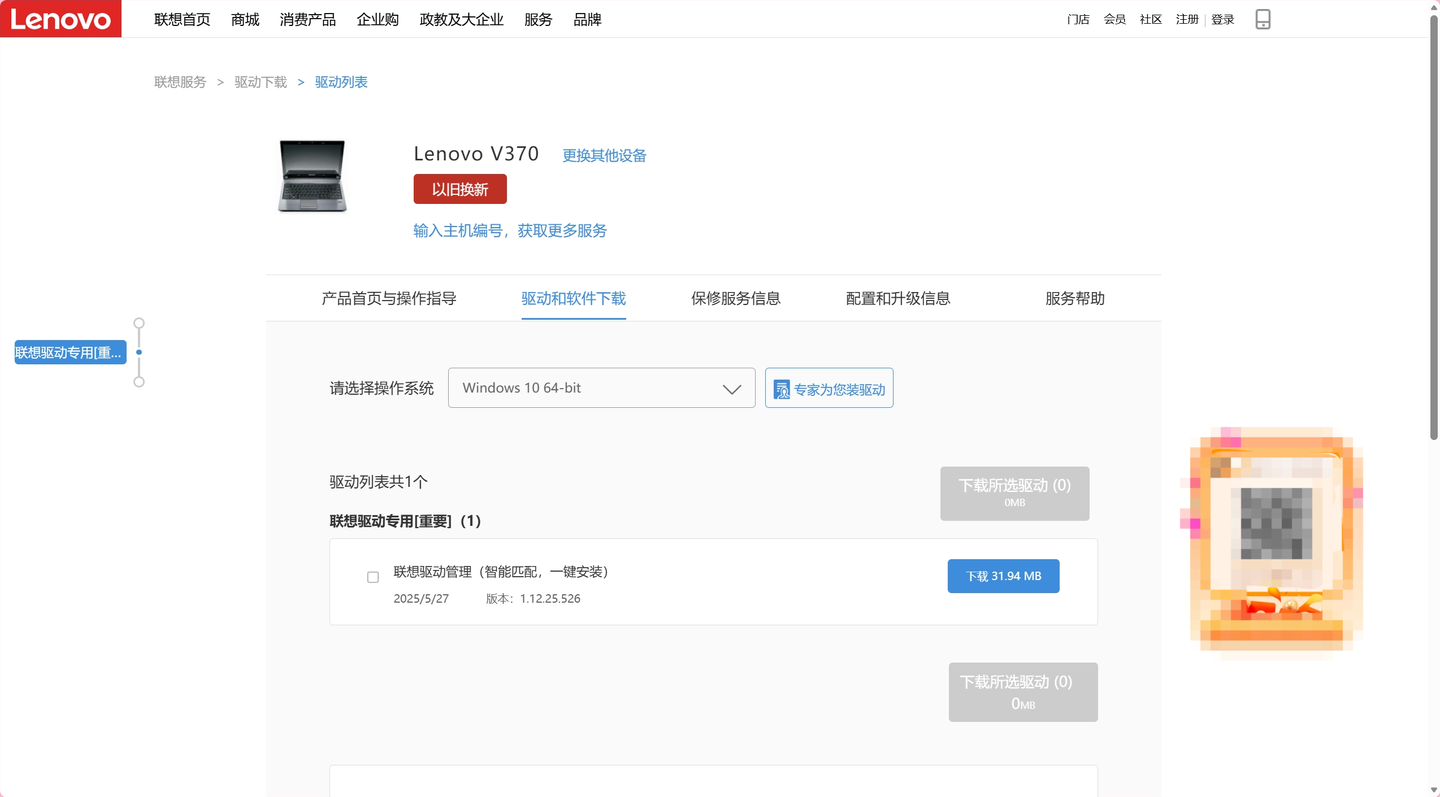The width and height of the screenshot is (1440, 797).
Task: Click the 登录 link
Action: coord(1223,20)
